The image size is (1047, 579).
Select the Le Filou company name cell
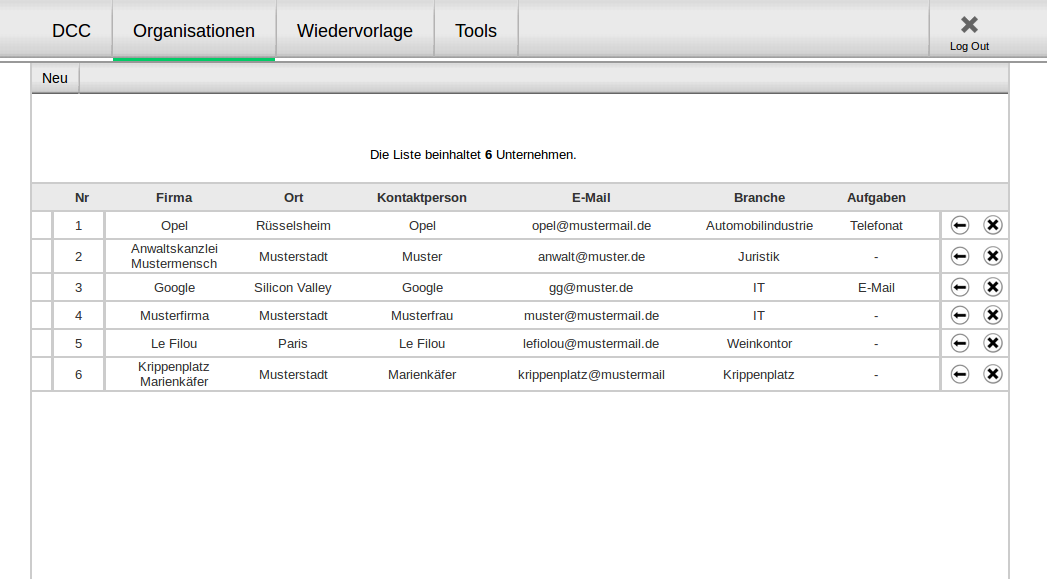point(174,343)
